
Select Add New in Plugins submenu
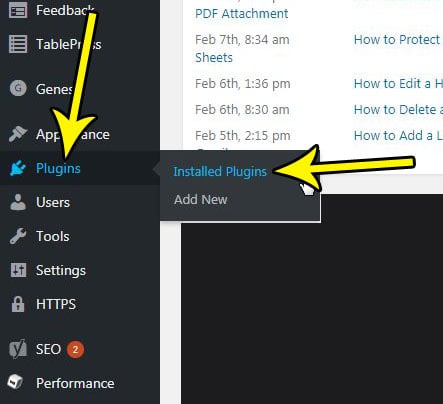pyautogui.click(x=201, y=200)
